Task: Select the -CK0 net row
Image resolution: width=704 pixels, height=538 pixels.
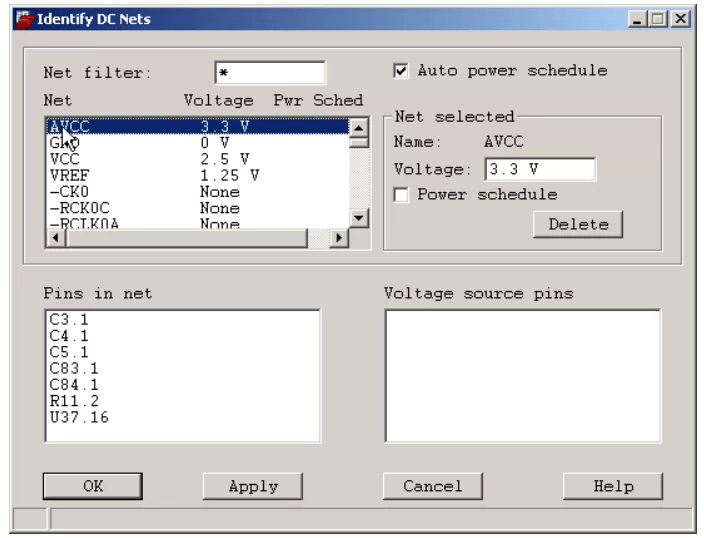Action: pyautogui.click(x=198, y=192)
